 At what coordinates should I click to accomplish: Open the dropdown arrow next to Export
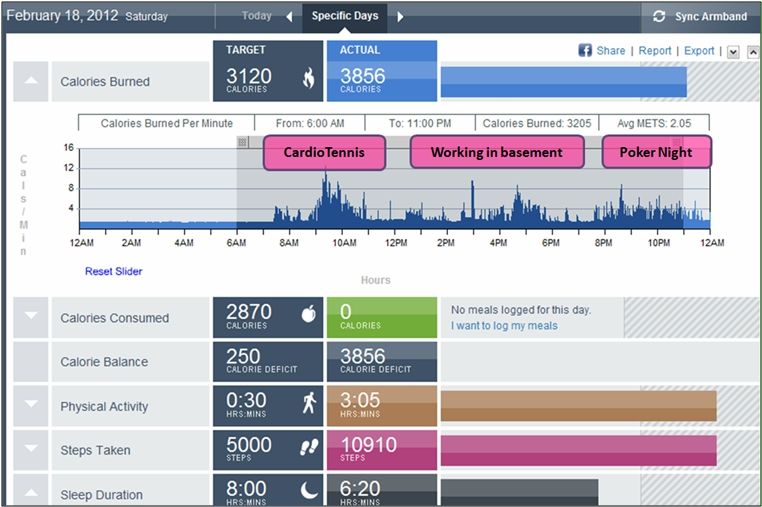pyautogui.click(x=733, y=52)
